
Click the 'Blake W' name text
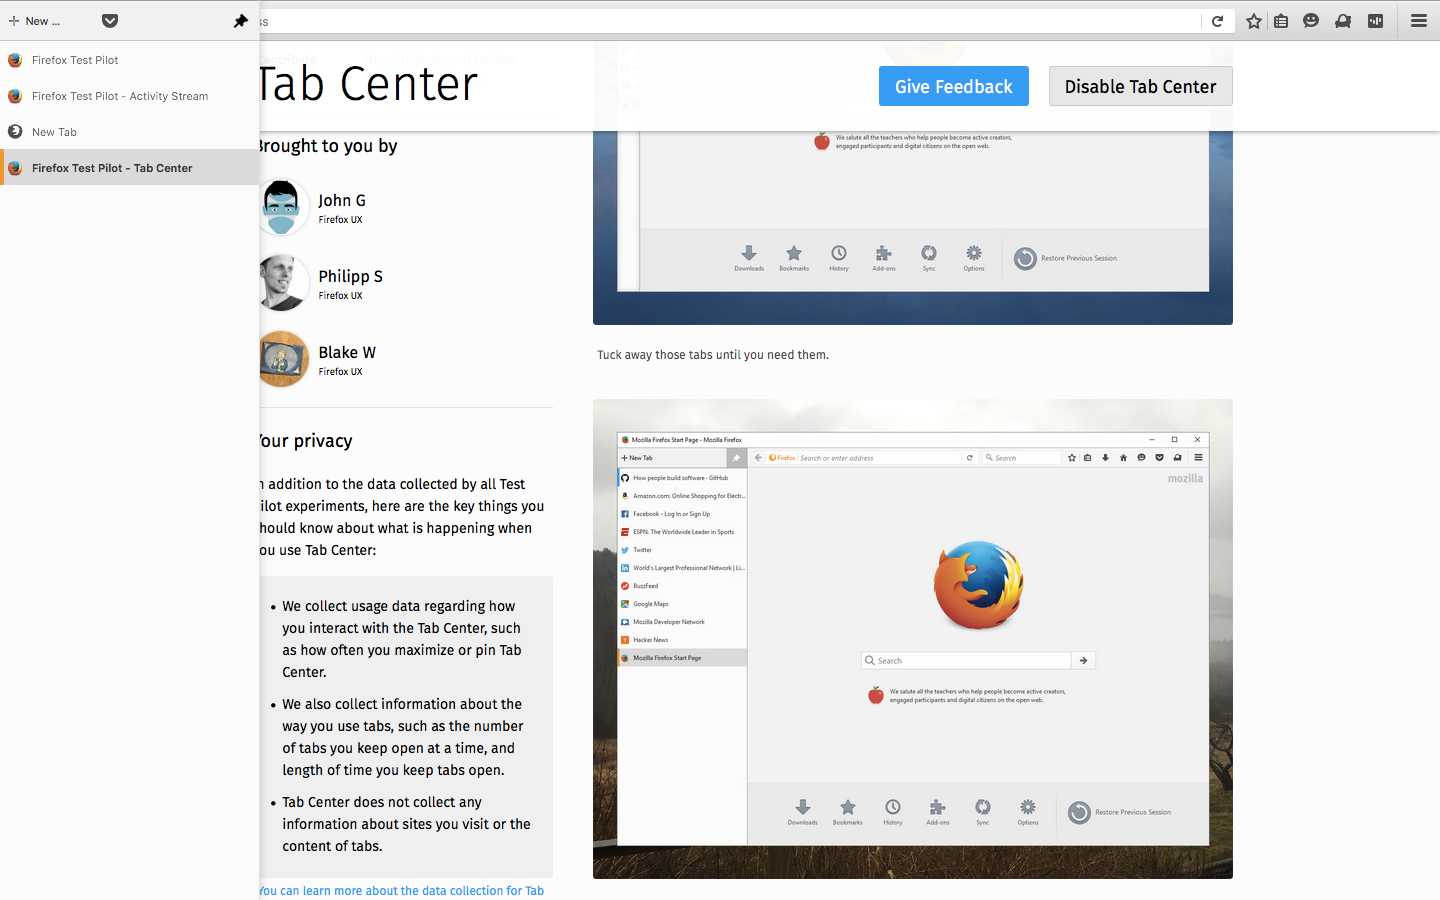347,352
